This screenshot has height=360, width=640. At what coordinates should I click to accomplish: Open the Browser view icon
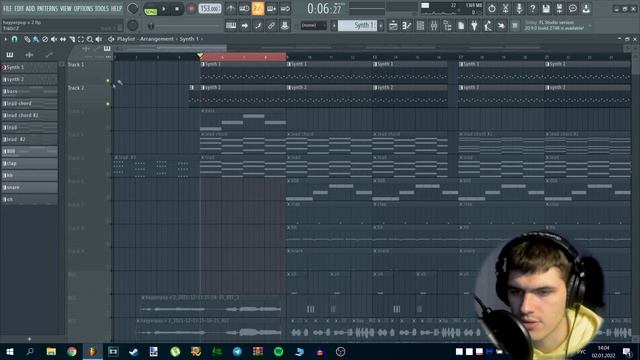click(447, 26)
